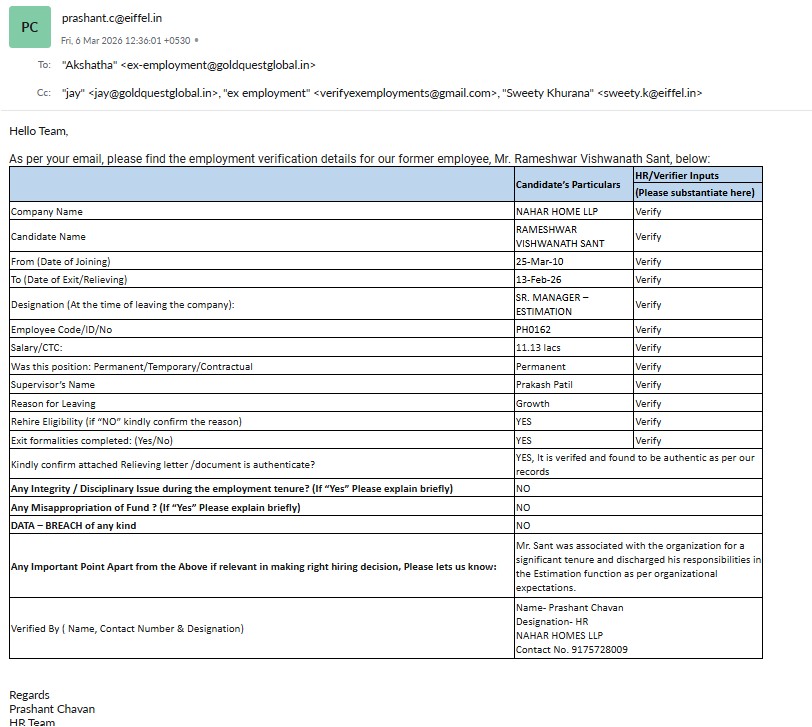The height and width of the screenshot is (727, 812).
Task: Click the 11.13 lacs salary cell
Action: [573, 347]
